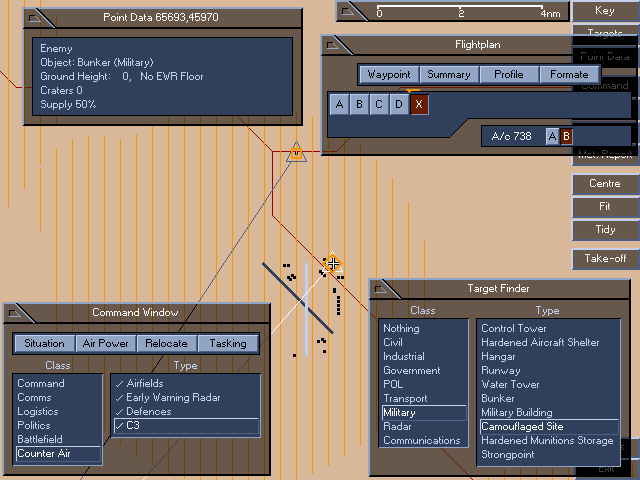This screenshot has width=640, height=480.
Task: Click the Point Data window corner icon
Action: 35,18
